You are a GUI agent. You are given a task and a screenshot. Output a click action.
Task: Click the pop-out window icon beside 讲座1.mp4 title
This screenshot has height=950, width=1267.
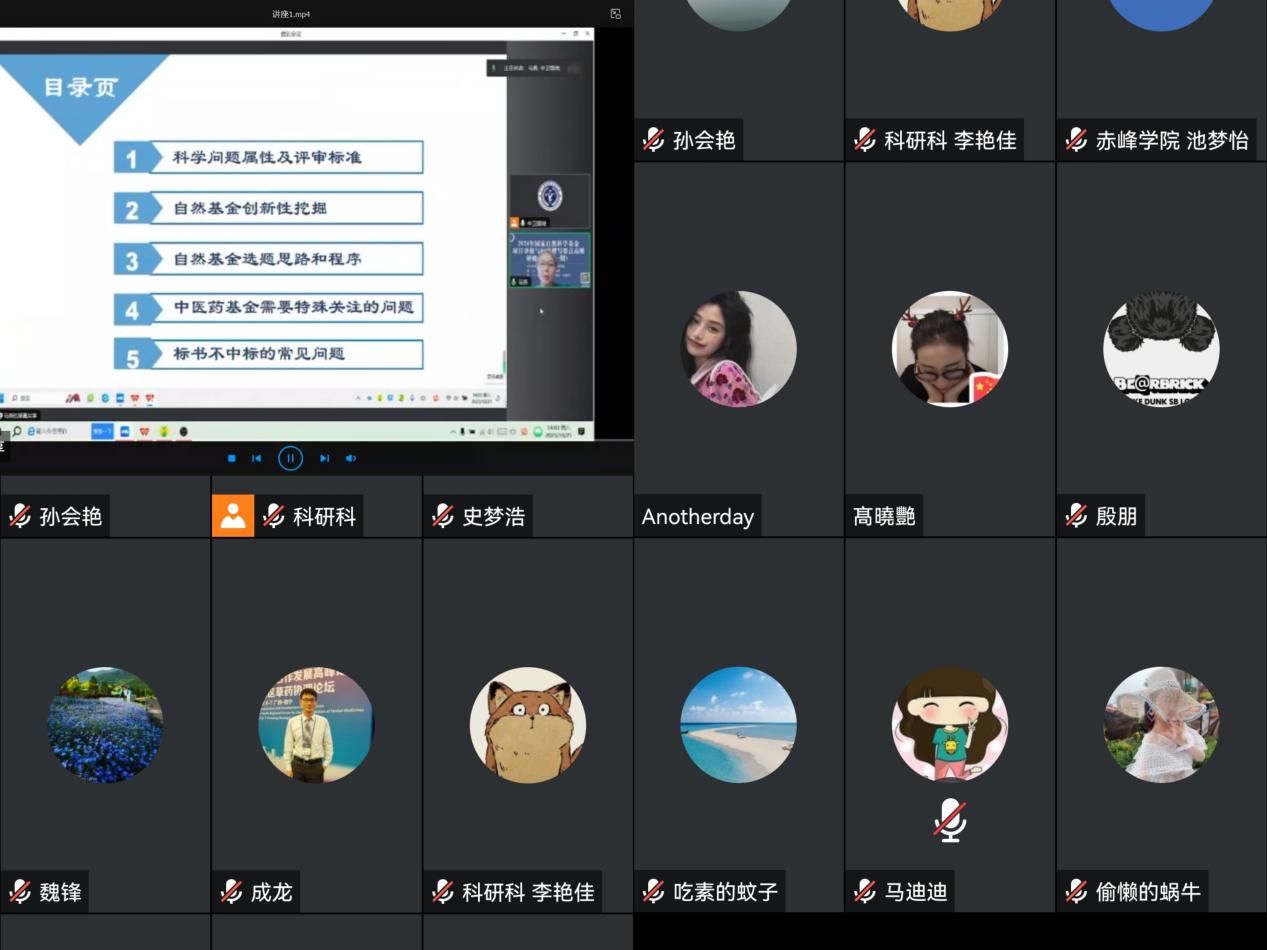pos(616,14)
